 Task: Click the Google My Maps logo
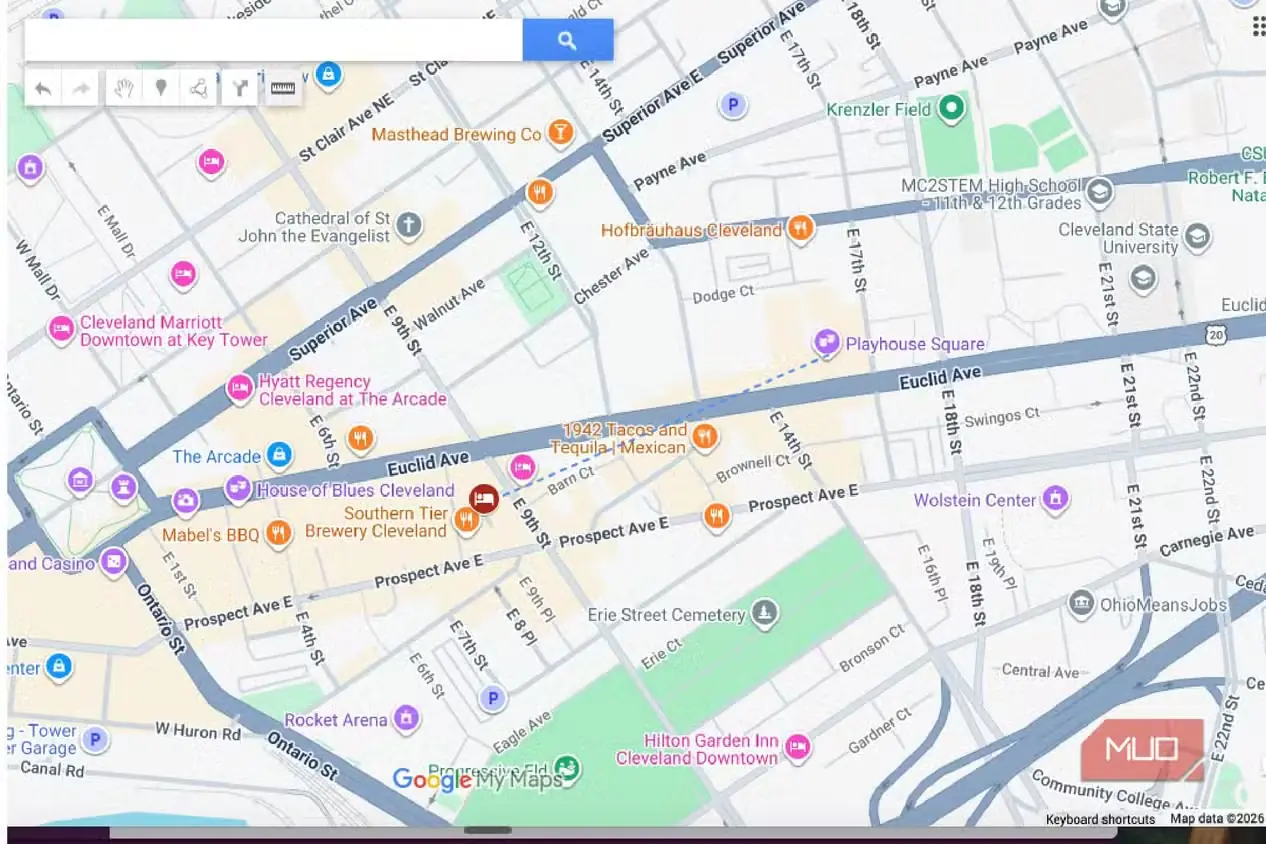click(477, 780)
